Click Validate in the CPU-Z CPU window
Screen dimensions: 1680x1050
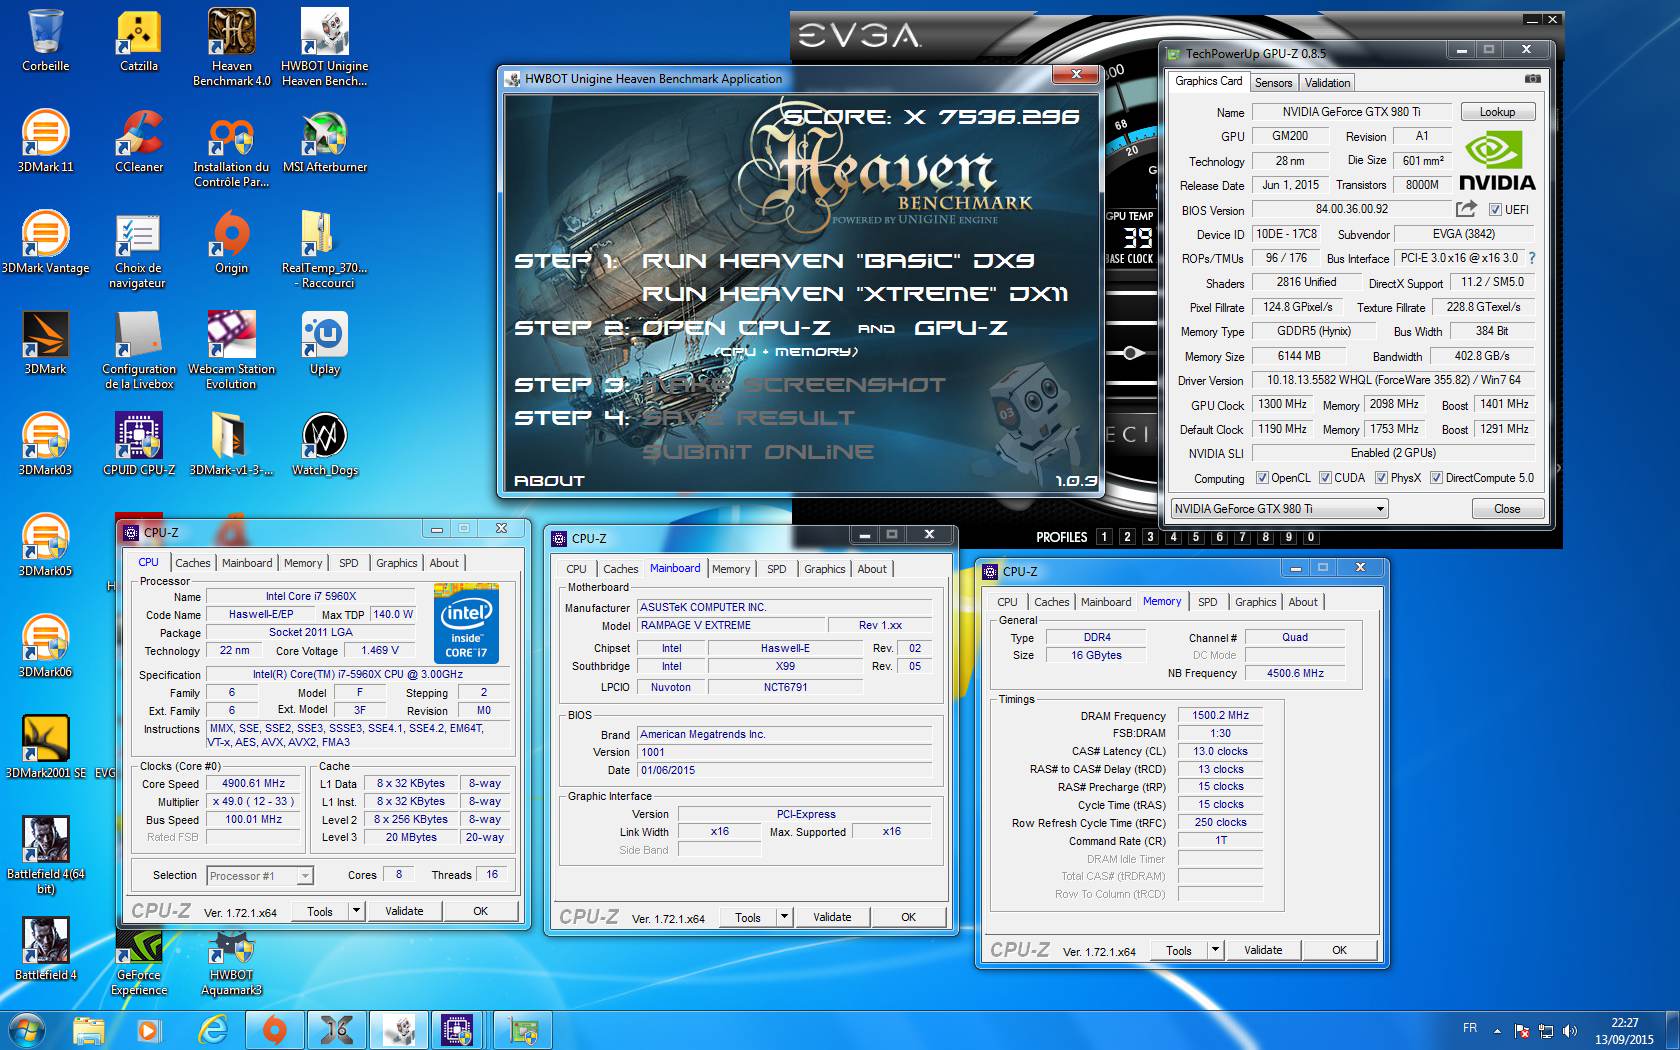404,911
